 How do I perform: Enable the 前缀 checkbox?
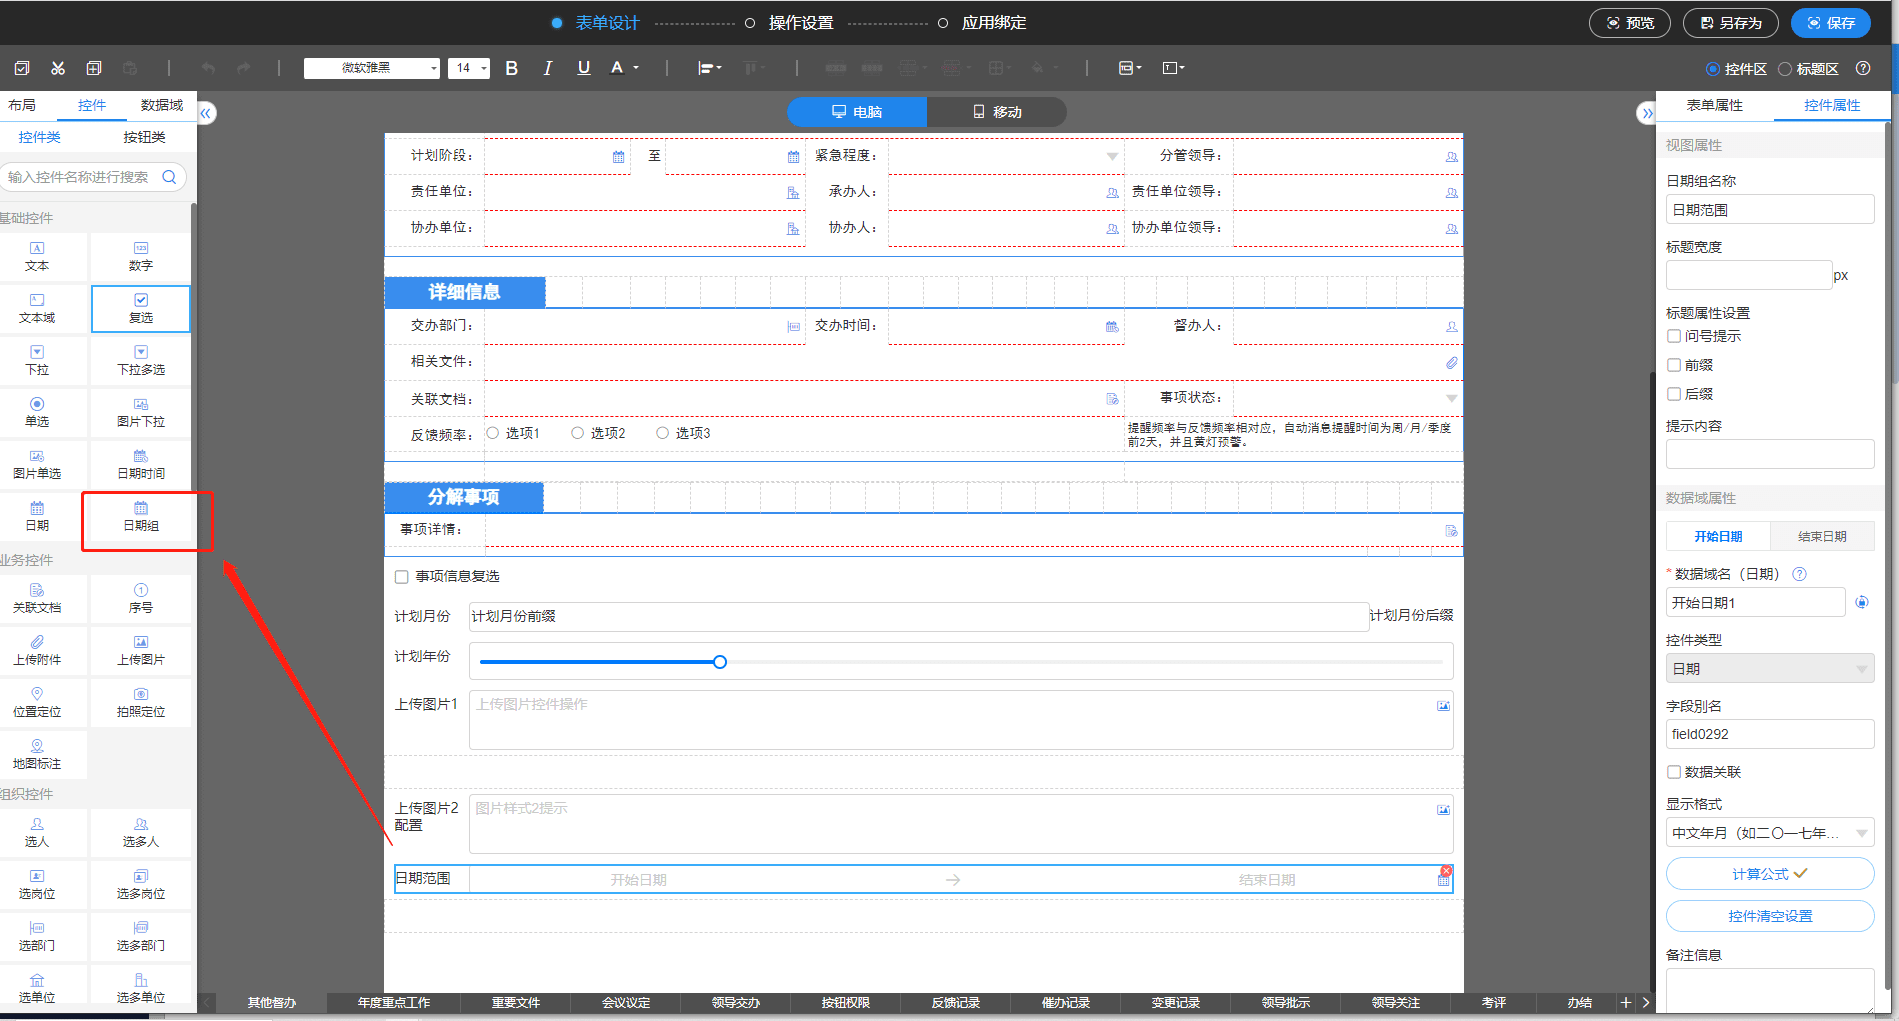coord(1674,365)
